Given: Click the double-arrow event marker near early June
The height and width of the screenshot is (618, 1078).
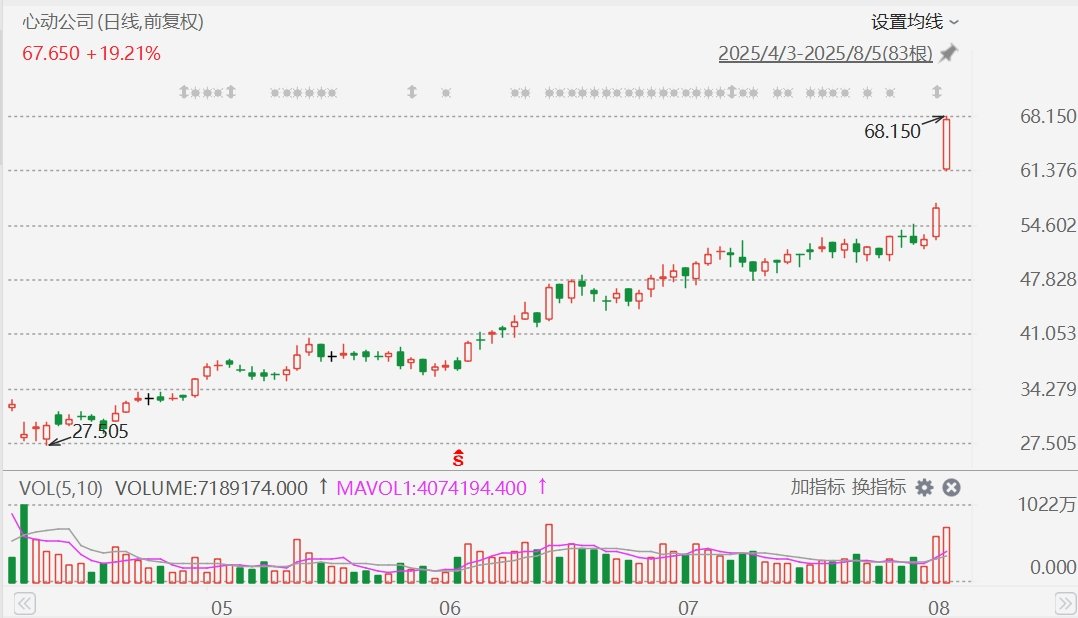Looking at the screenshot, I should [x=412, y=91].
